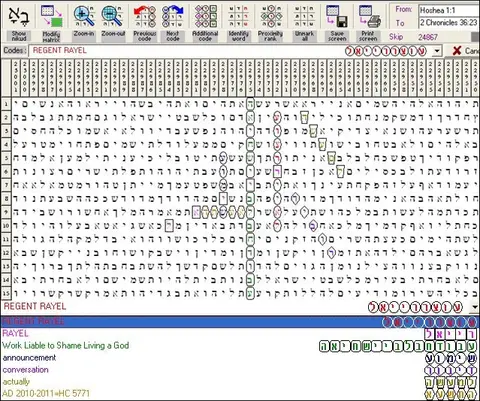Click the Cancel red X button

457,51
